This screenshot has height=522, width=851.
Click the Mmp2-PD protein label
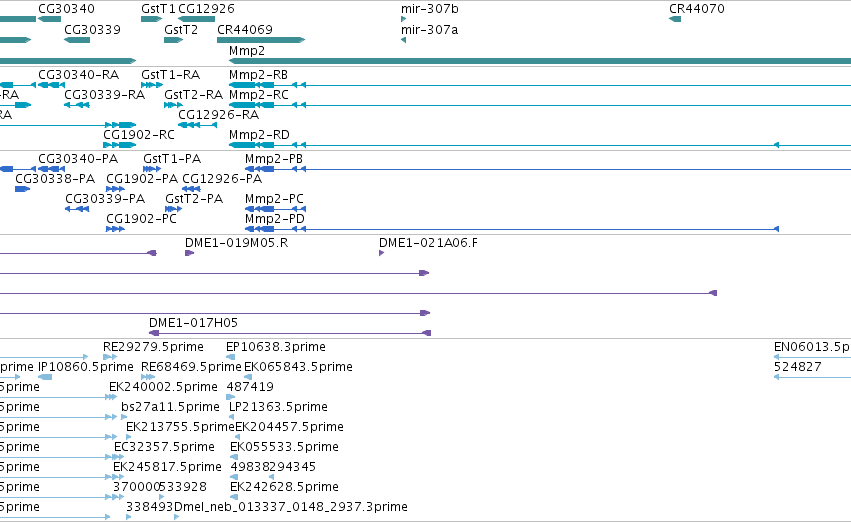point(275,219)
